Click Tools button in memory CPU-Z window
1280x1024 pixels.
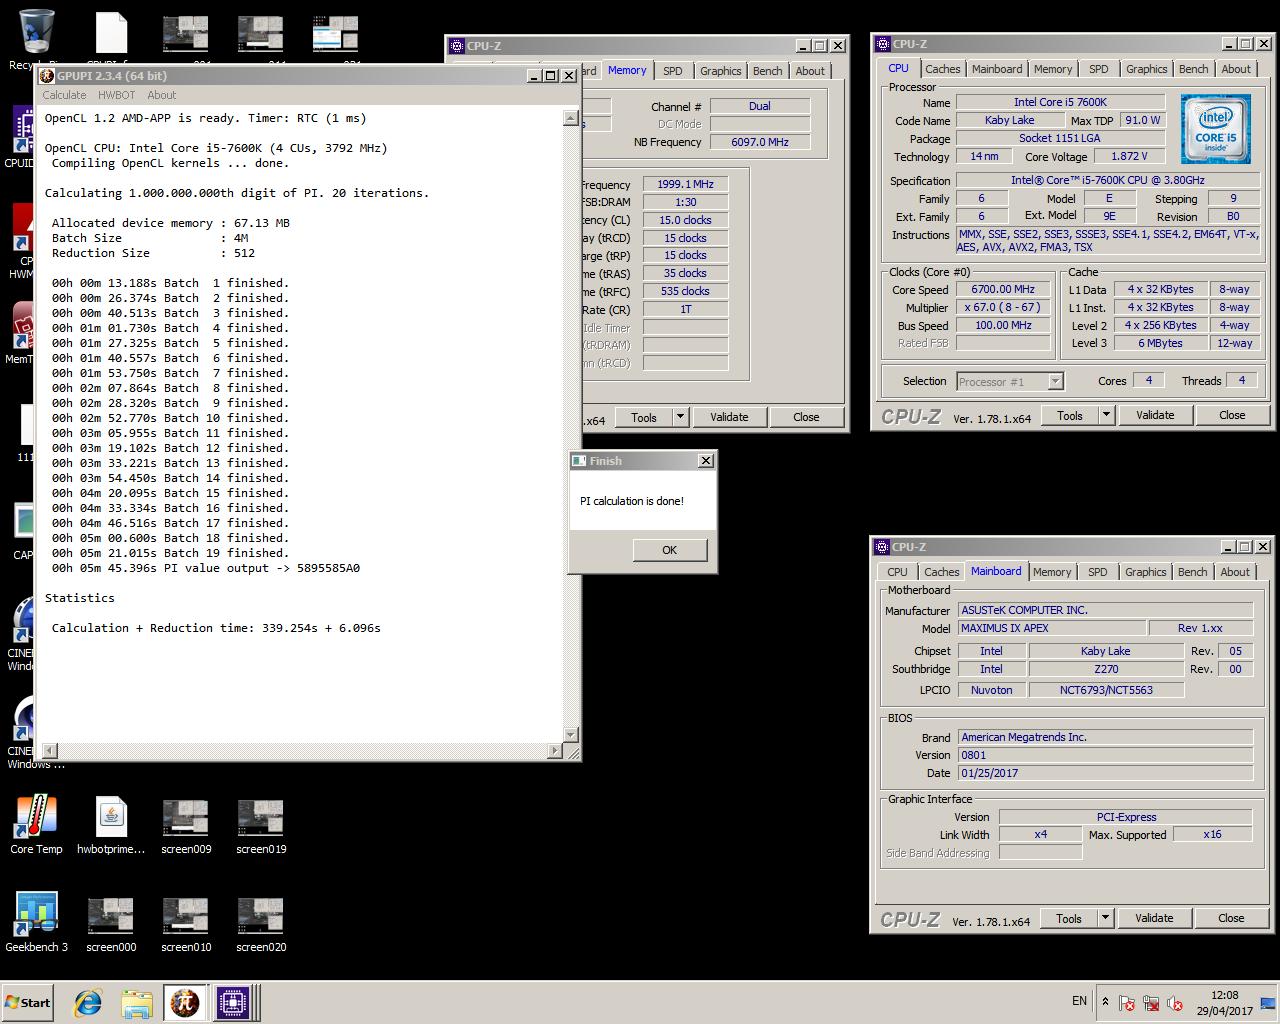coord(644,417)
